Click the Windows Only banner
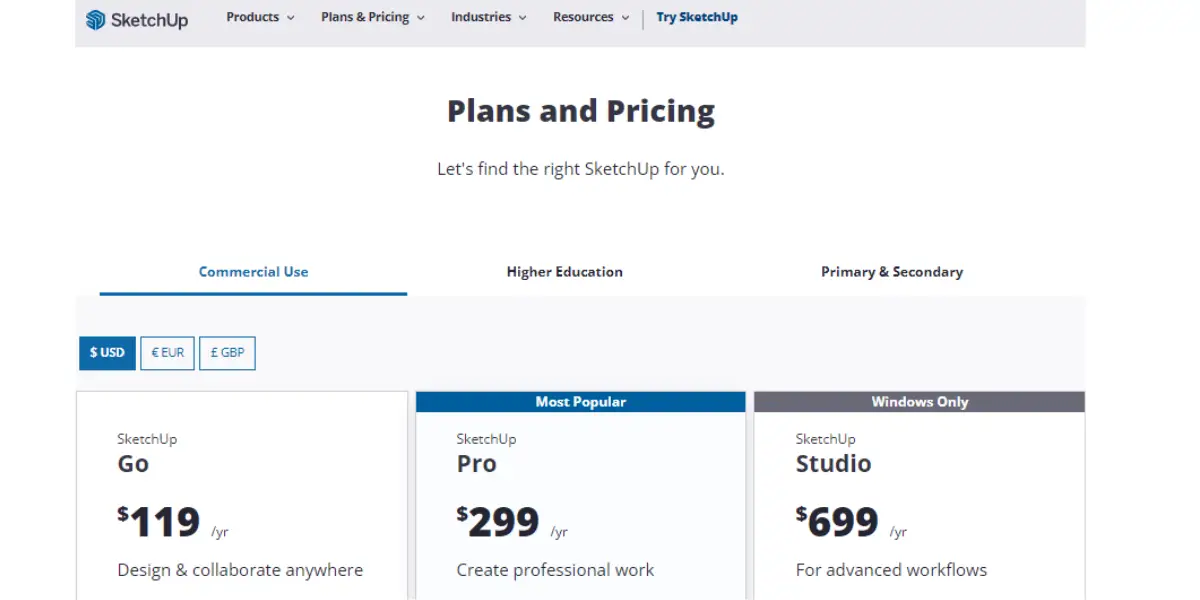The width and height of the screenshot is (1200, 600). [x=920, y=402]
